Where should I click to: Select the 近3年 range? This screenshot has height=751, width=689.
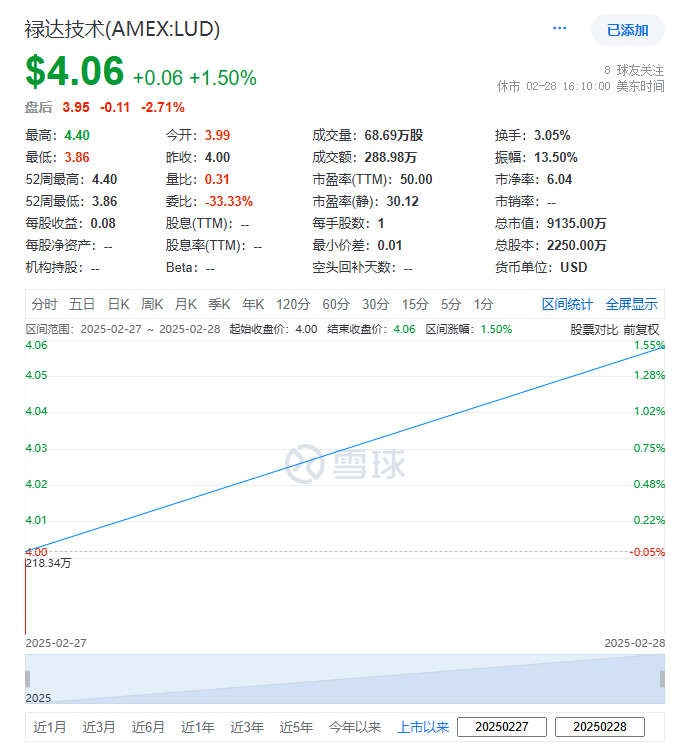coord(247,727)
